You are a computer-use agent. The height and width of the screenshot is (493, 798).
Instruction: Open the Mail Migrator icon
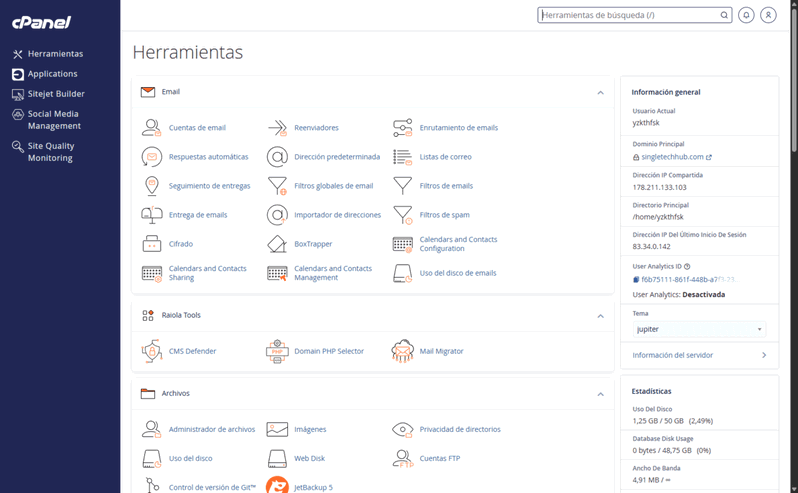click(403, 351)
